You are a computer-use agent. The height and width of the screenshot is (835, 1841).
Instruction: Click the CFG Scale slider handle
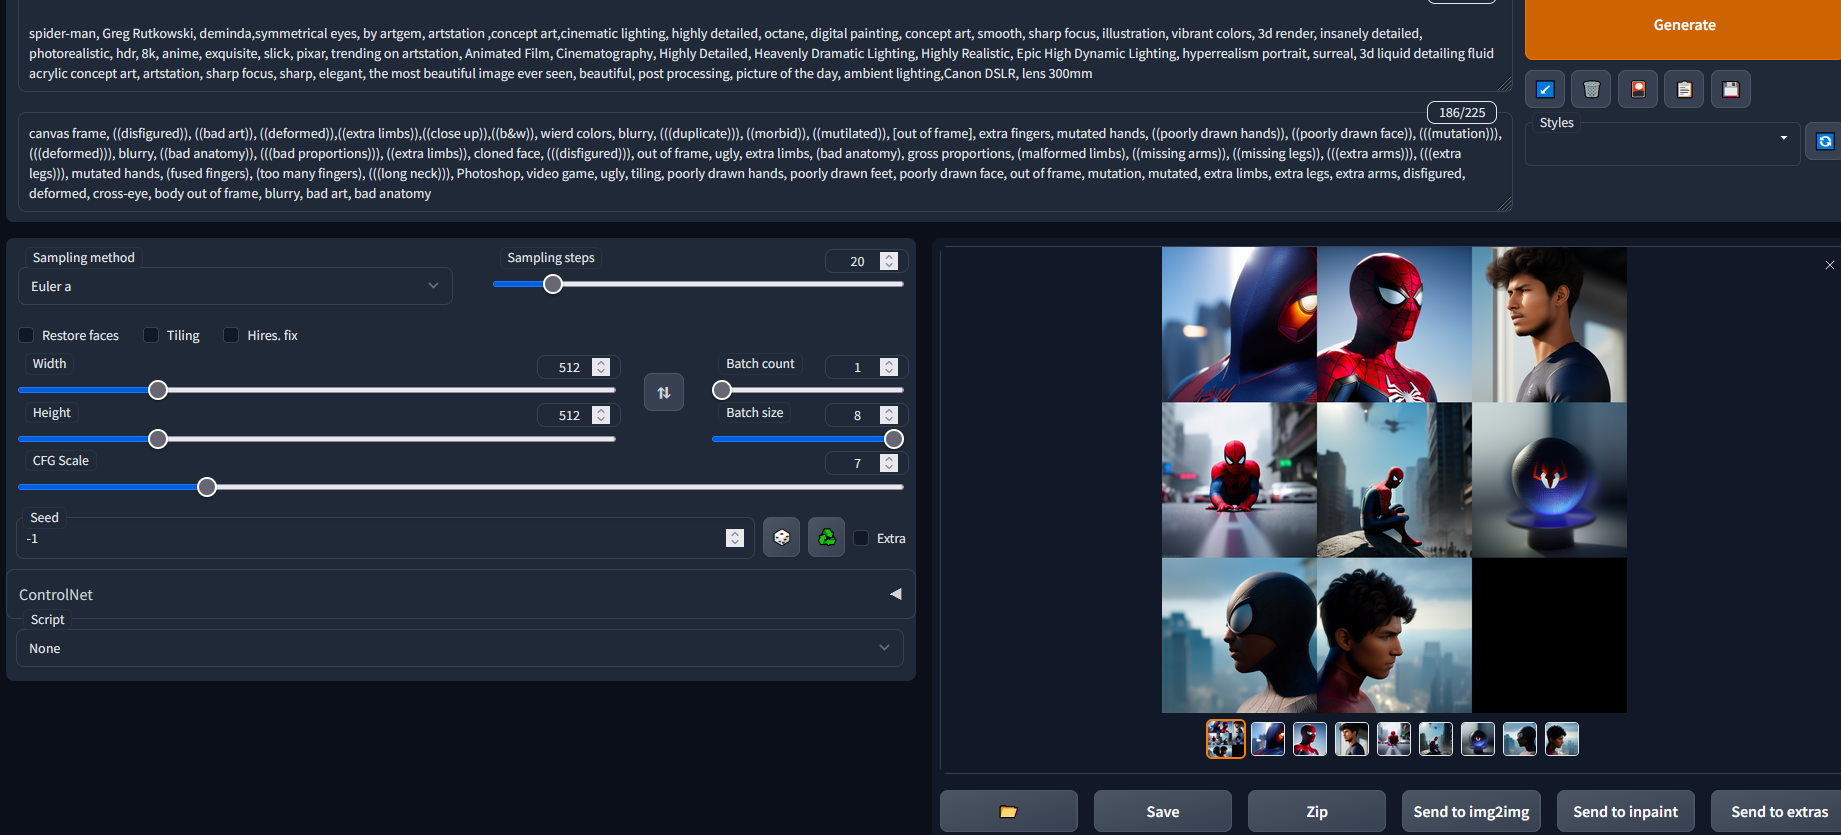click(207, 487)
